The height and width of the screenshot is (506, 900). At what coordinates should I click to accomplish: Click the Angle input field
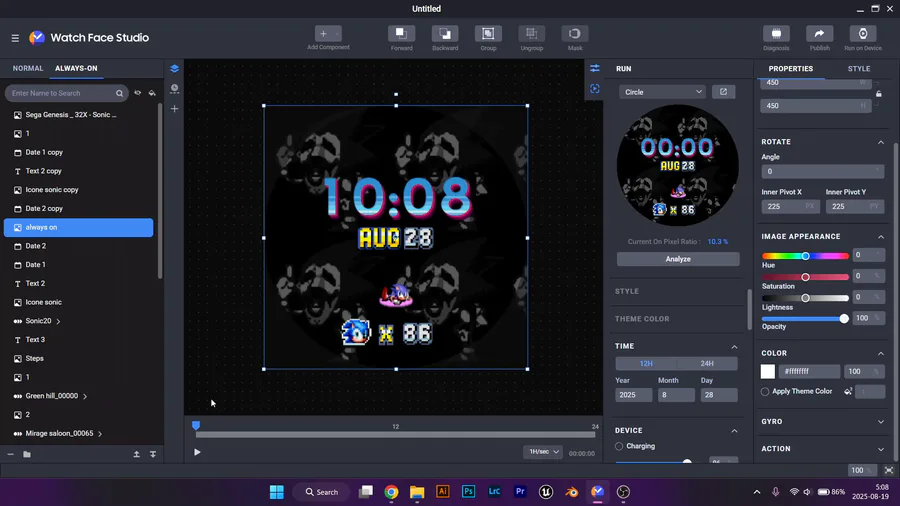(822, 172)
